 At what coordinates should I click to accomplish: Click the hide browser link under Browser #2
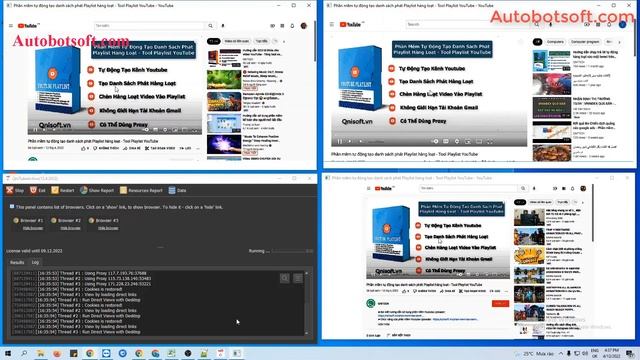tap(70, 228)
